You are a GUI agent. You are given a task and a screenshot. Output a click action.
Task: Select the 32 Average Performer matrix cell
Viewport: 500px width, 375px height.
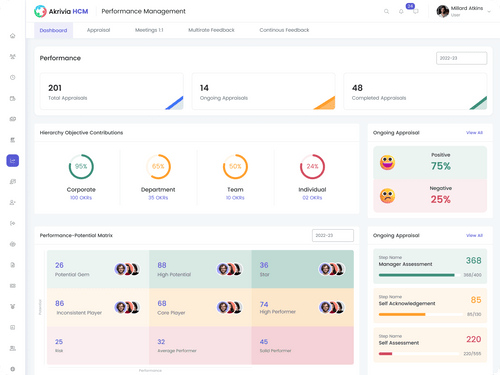coord(200,345)
